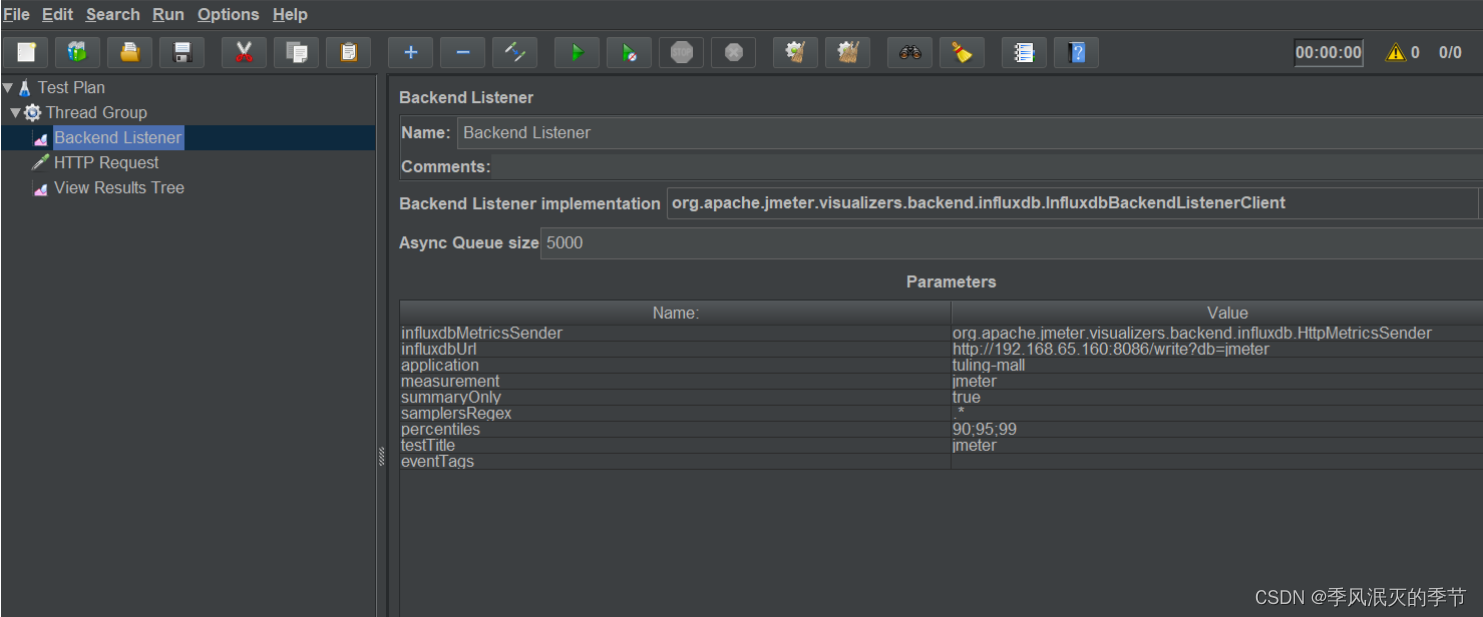This screenshot has height=617, width=1483.
Task: Click the warning triangle log icon
Action: pos(1395,53)
